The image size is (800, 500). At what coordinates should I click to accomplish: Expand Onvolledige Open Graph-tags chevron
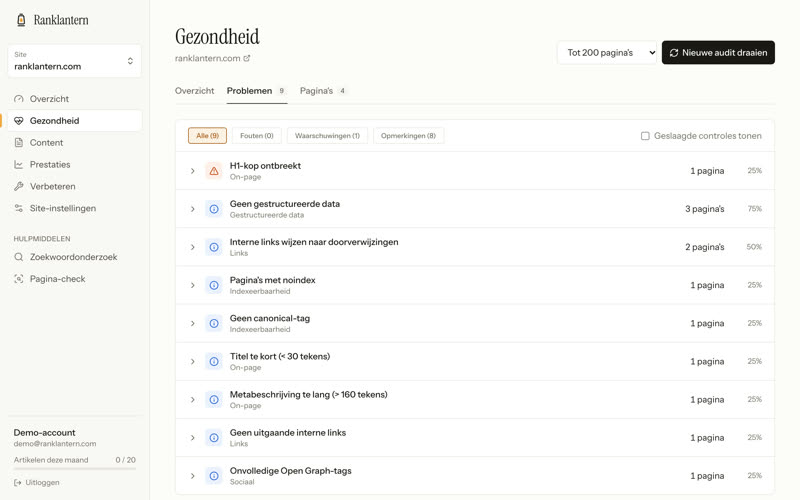coord(192,476)
